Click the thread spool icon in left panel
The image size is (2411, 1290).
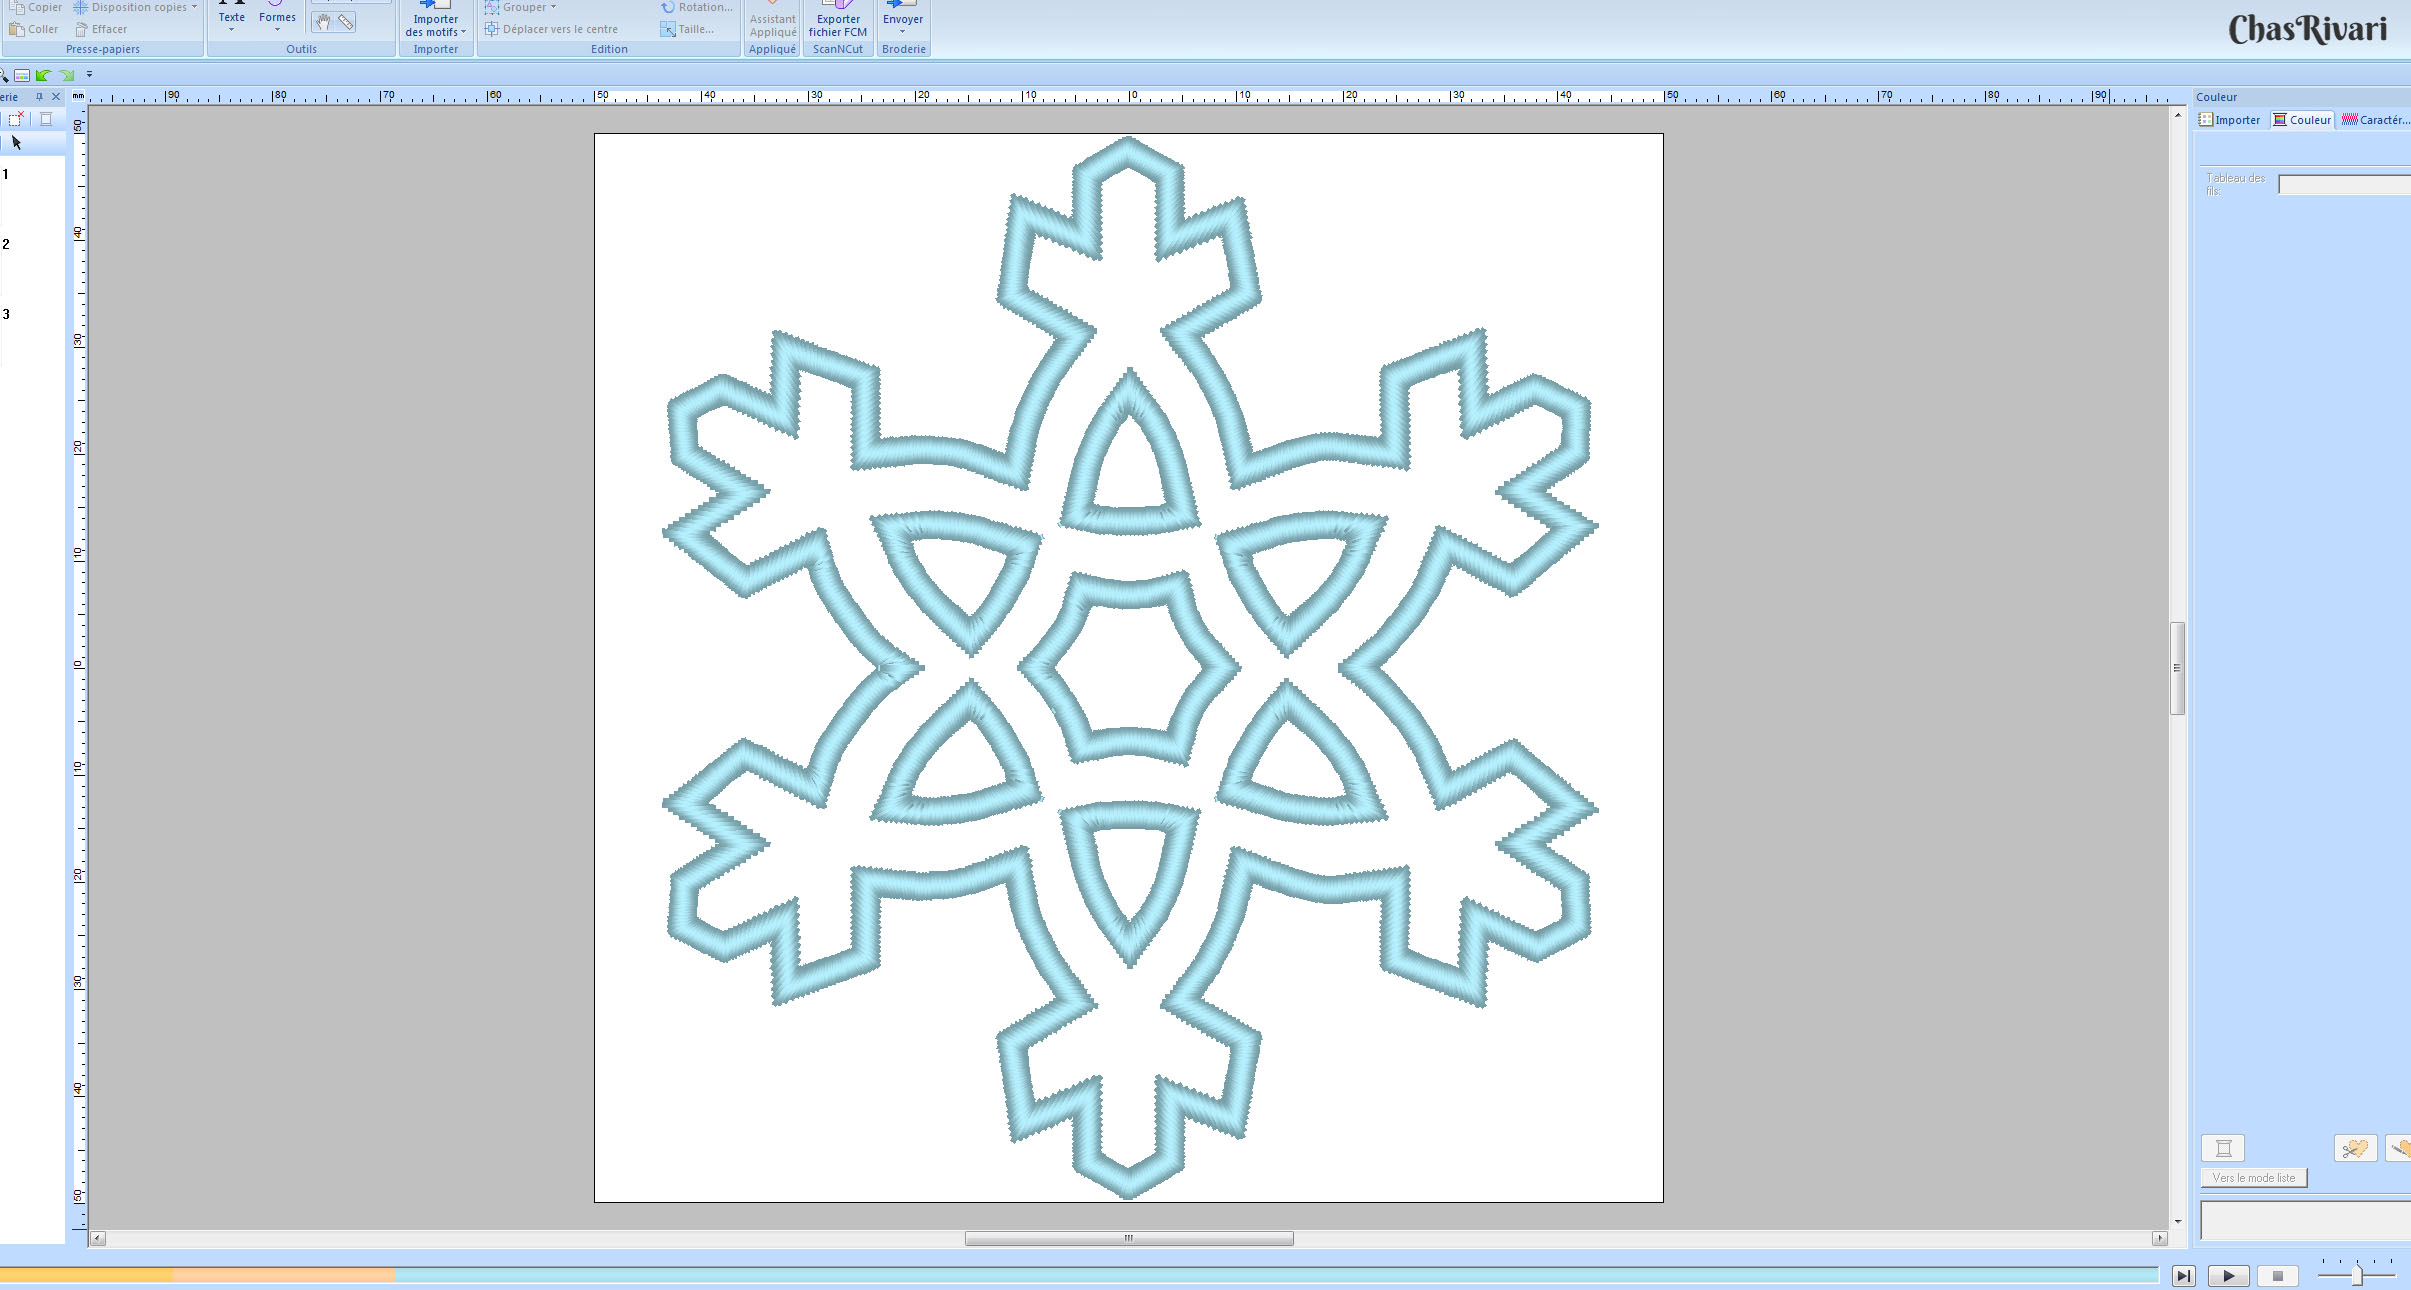coord(46,119)
